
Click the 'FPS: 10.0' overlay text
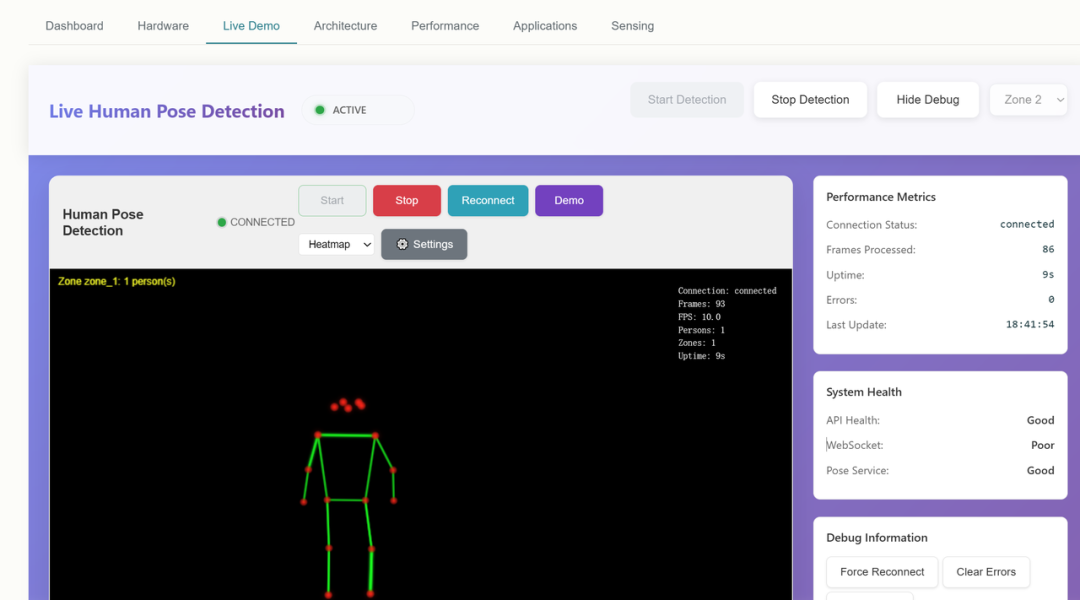click(699, 317)
